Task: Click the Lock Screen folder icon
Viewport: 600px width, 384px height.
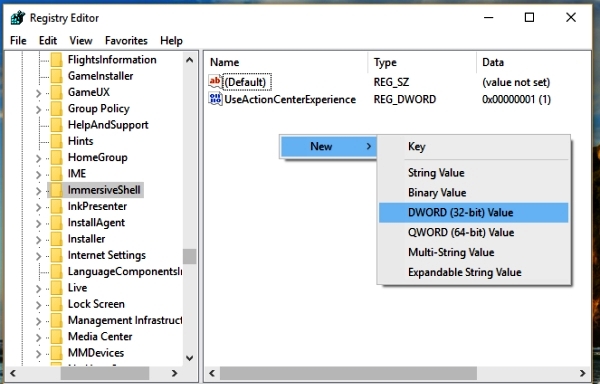Action: pos(56,304)
